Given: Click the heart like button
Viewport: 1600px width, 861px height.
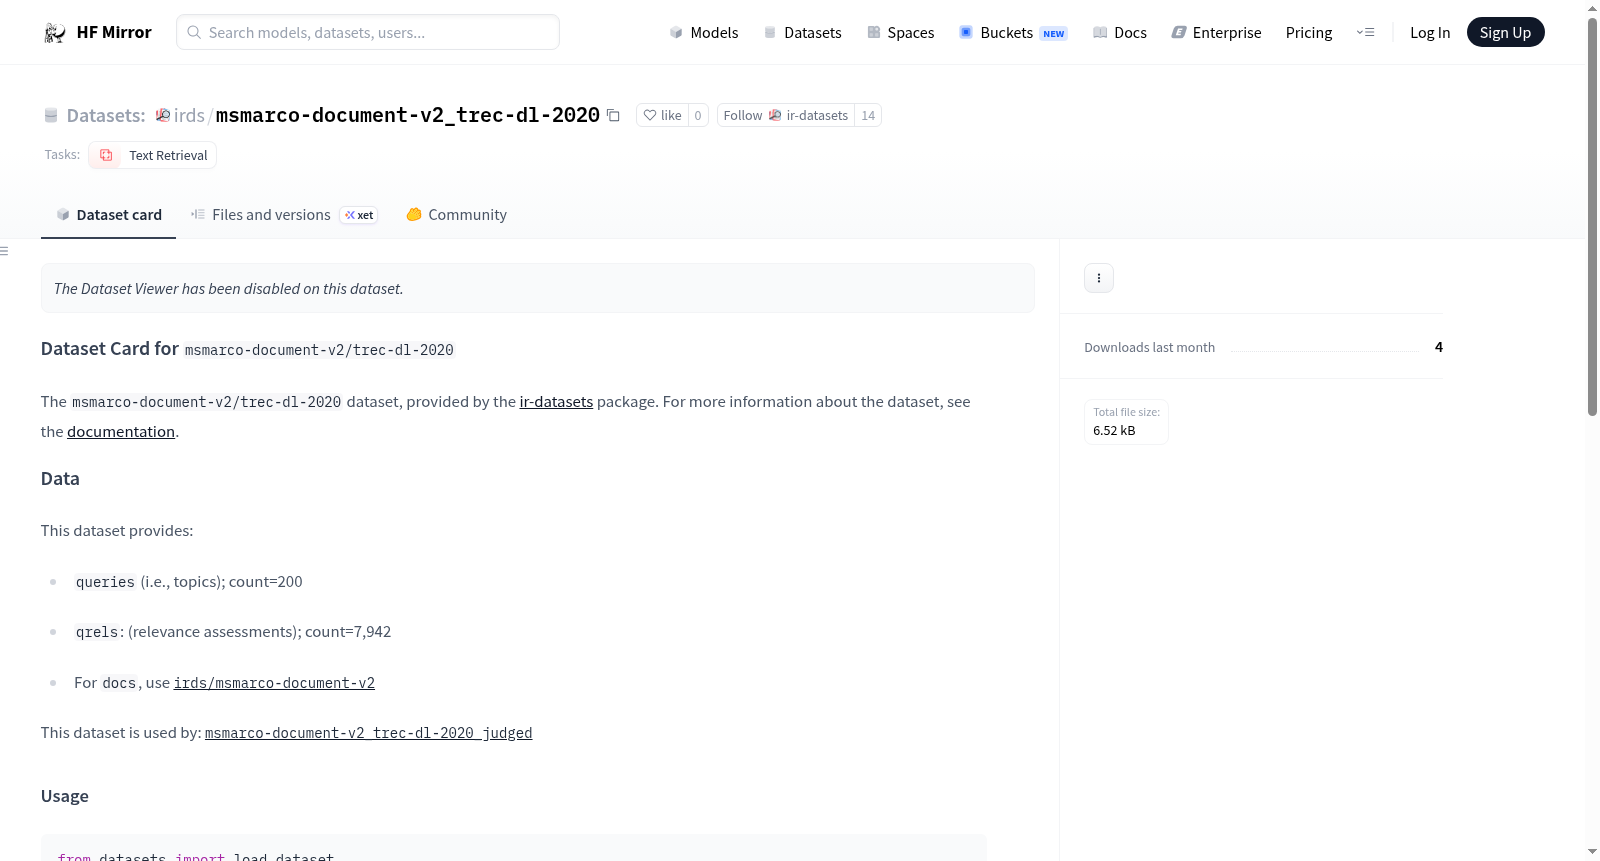Looking at the screenshot, I should tap(662, 116).
